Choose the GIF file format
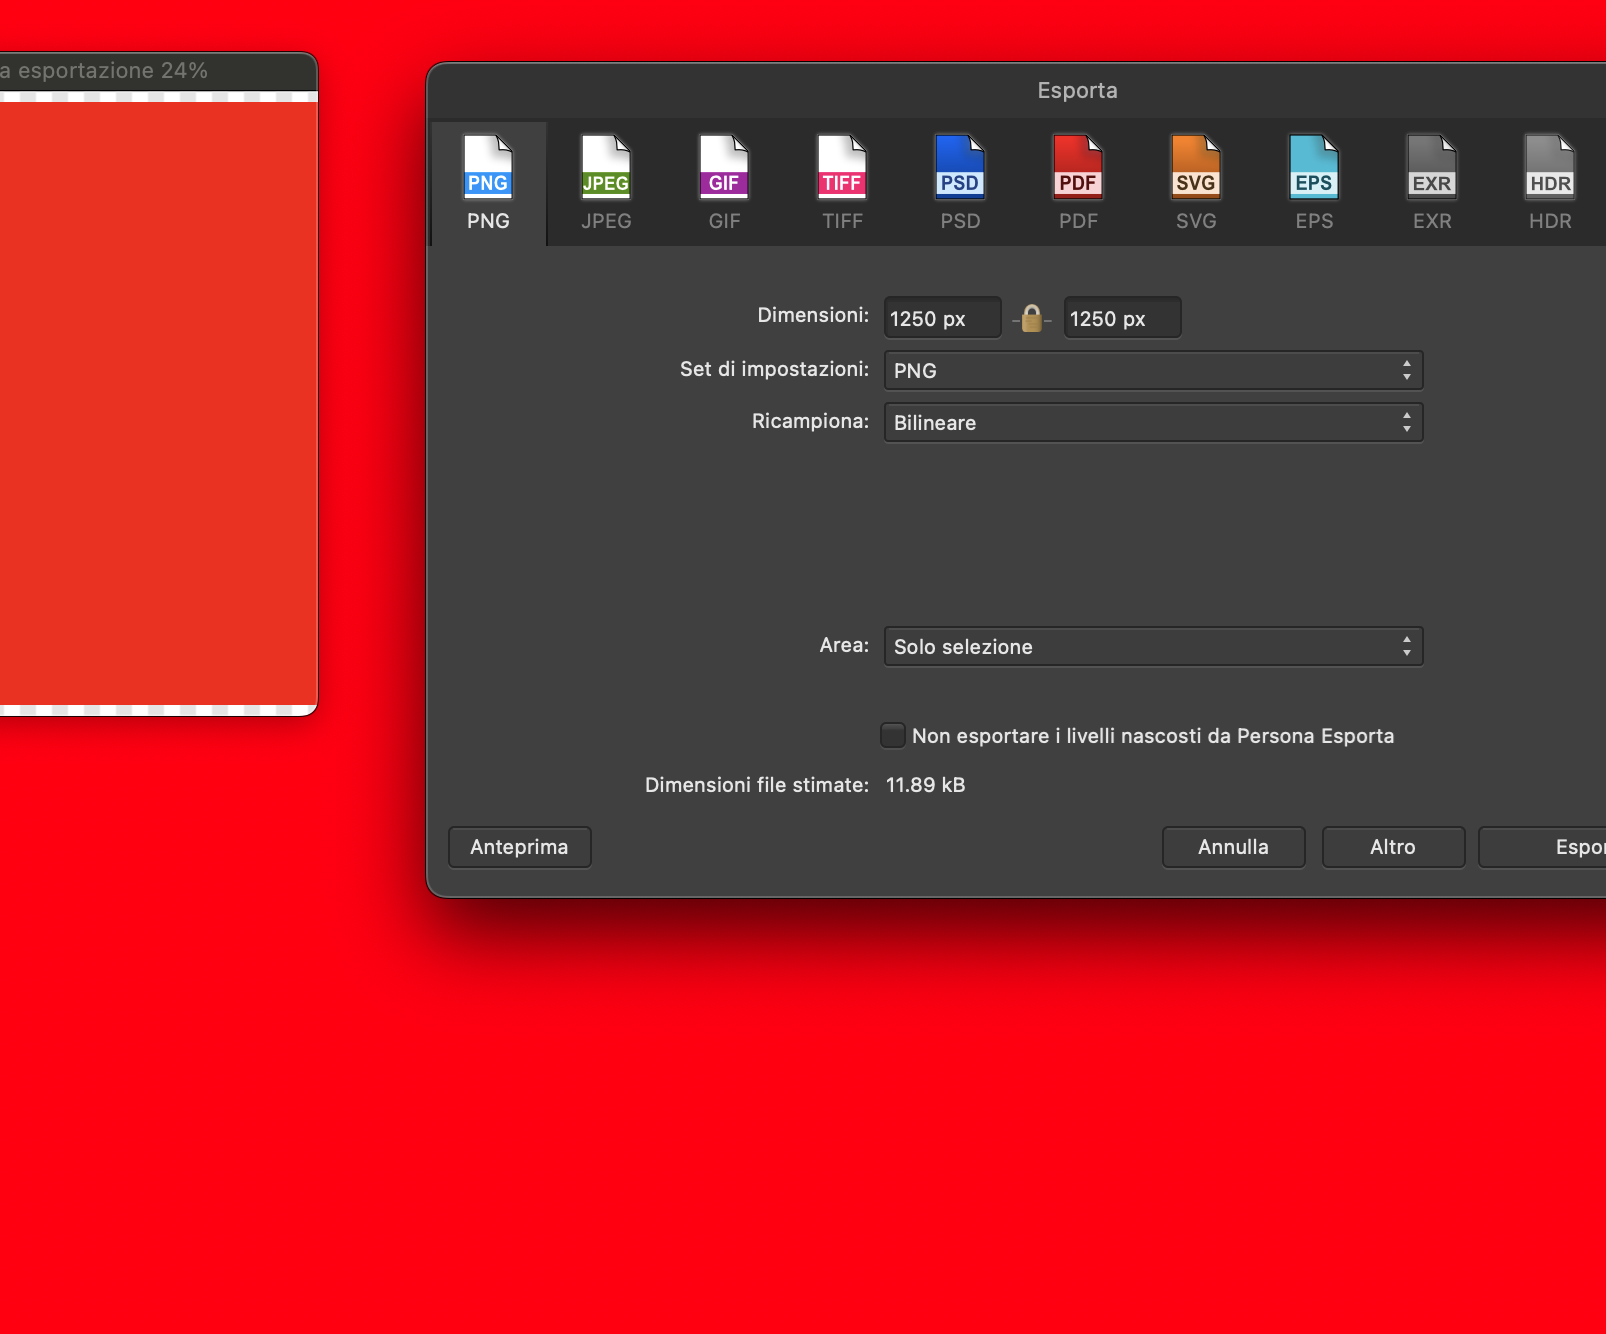 click(724, 180)
